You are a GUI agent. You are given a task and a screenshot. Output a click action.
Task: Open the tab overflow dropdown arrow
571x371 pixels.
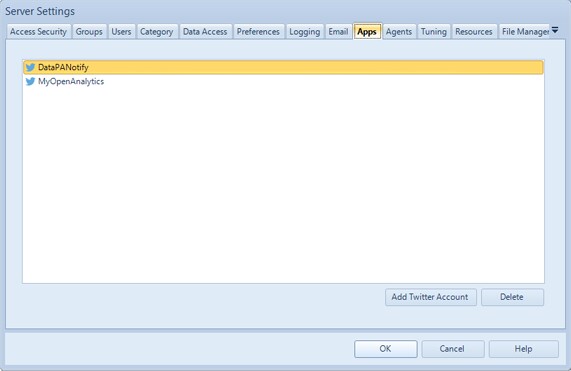point(555,30)
